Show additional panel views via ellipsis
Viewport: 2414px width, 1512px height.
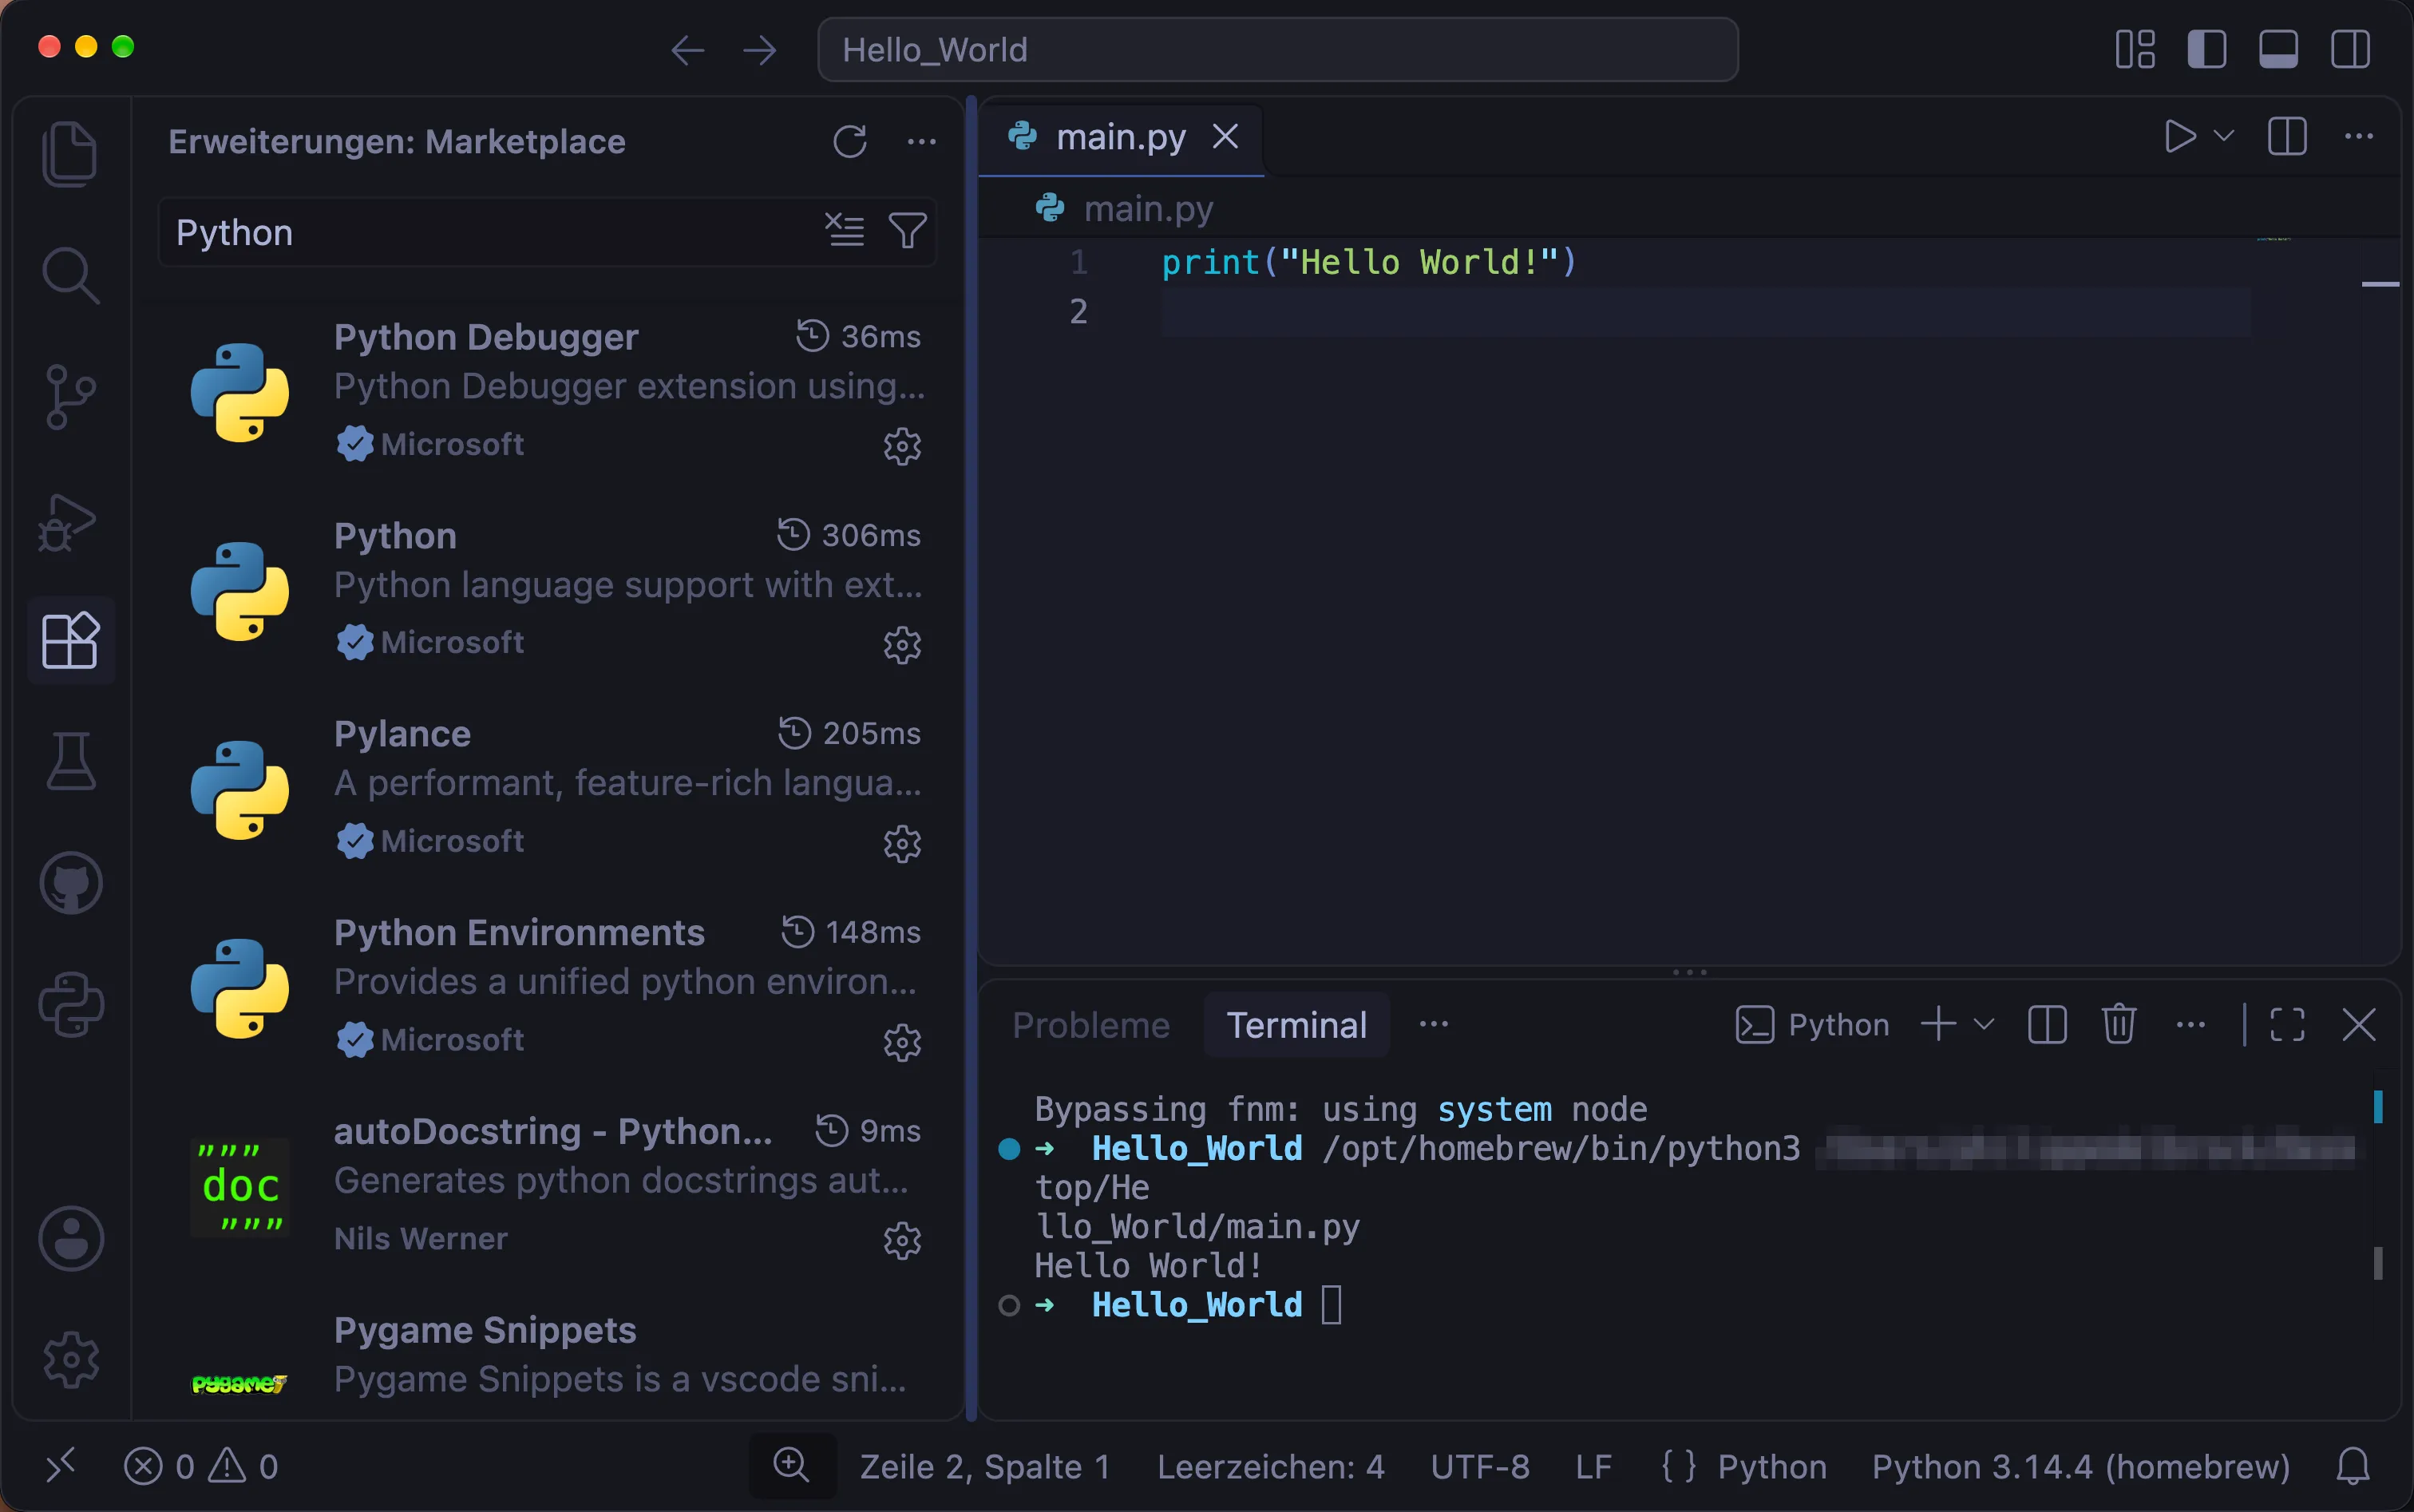1434,1024
